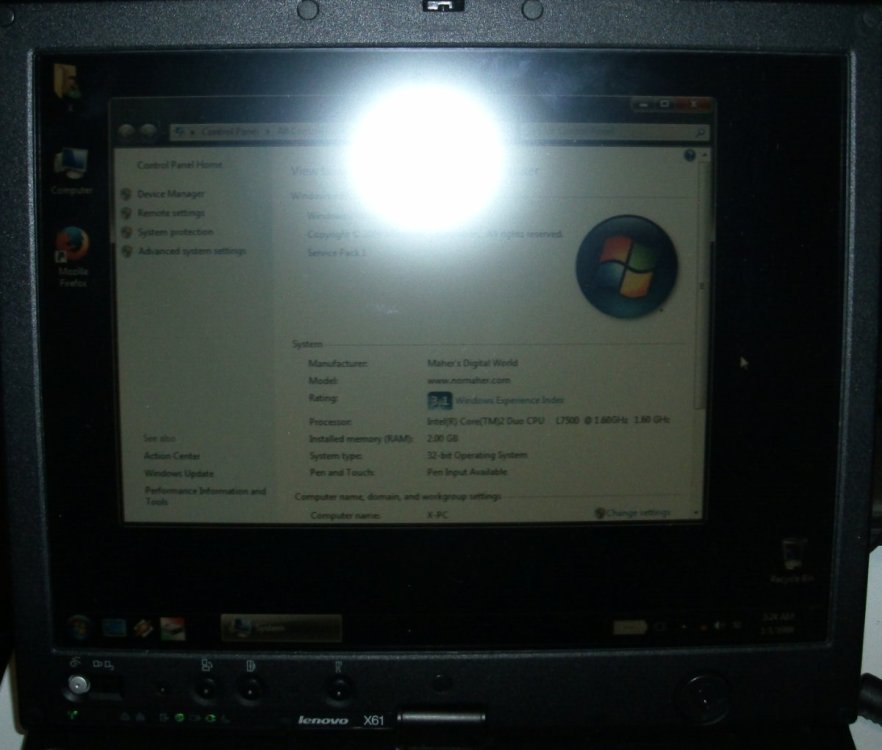Open Device Manager from the left pane

coord(171,194)
